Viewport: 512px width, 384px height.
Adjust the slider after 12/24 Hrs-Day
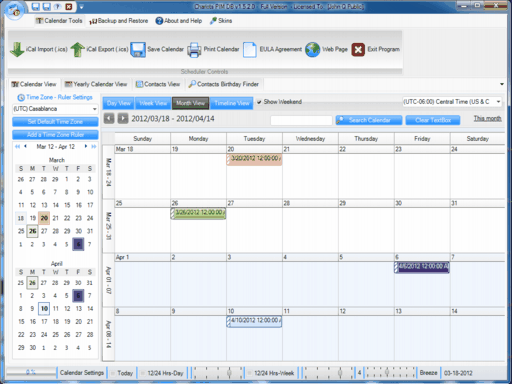(x=218, y=372)
